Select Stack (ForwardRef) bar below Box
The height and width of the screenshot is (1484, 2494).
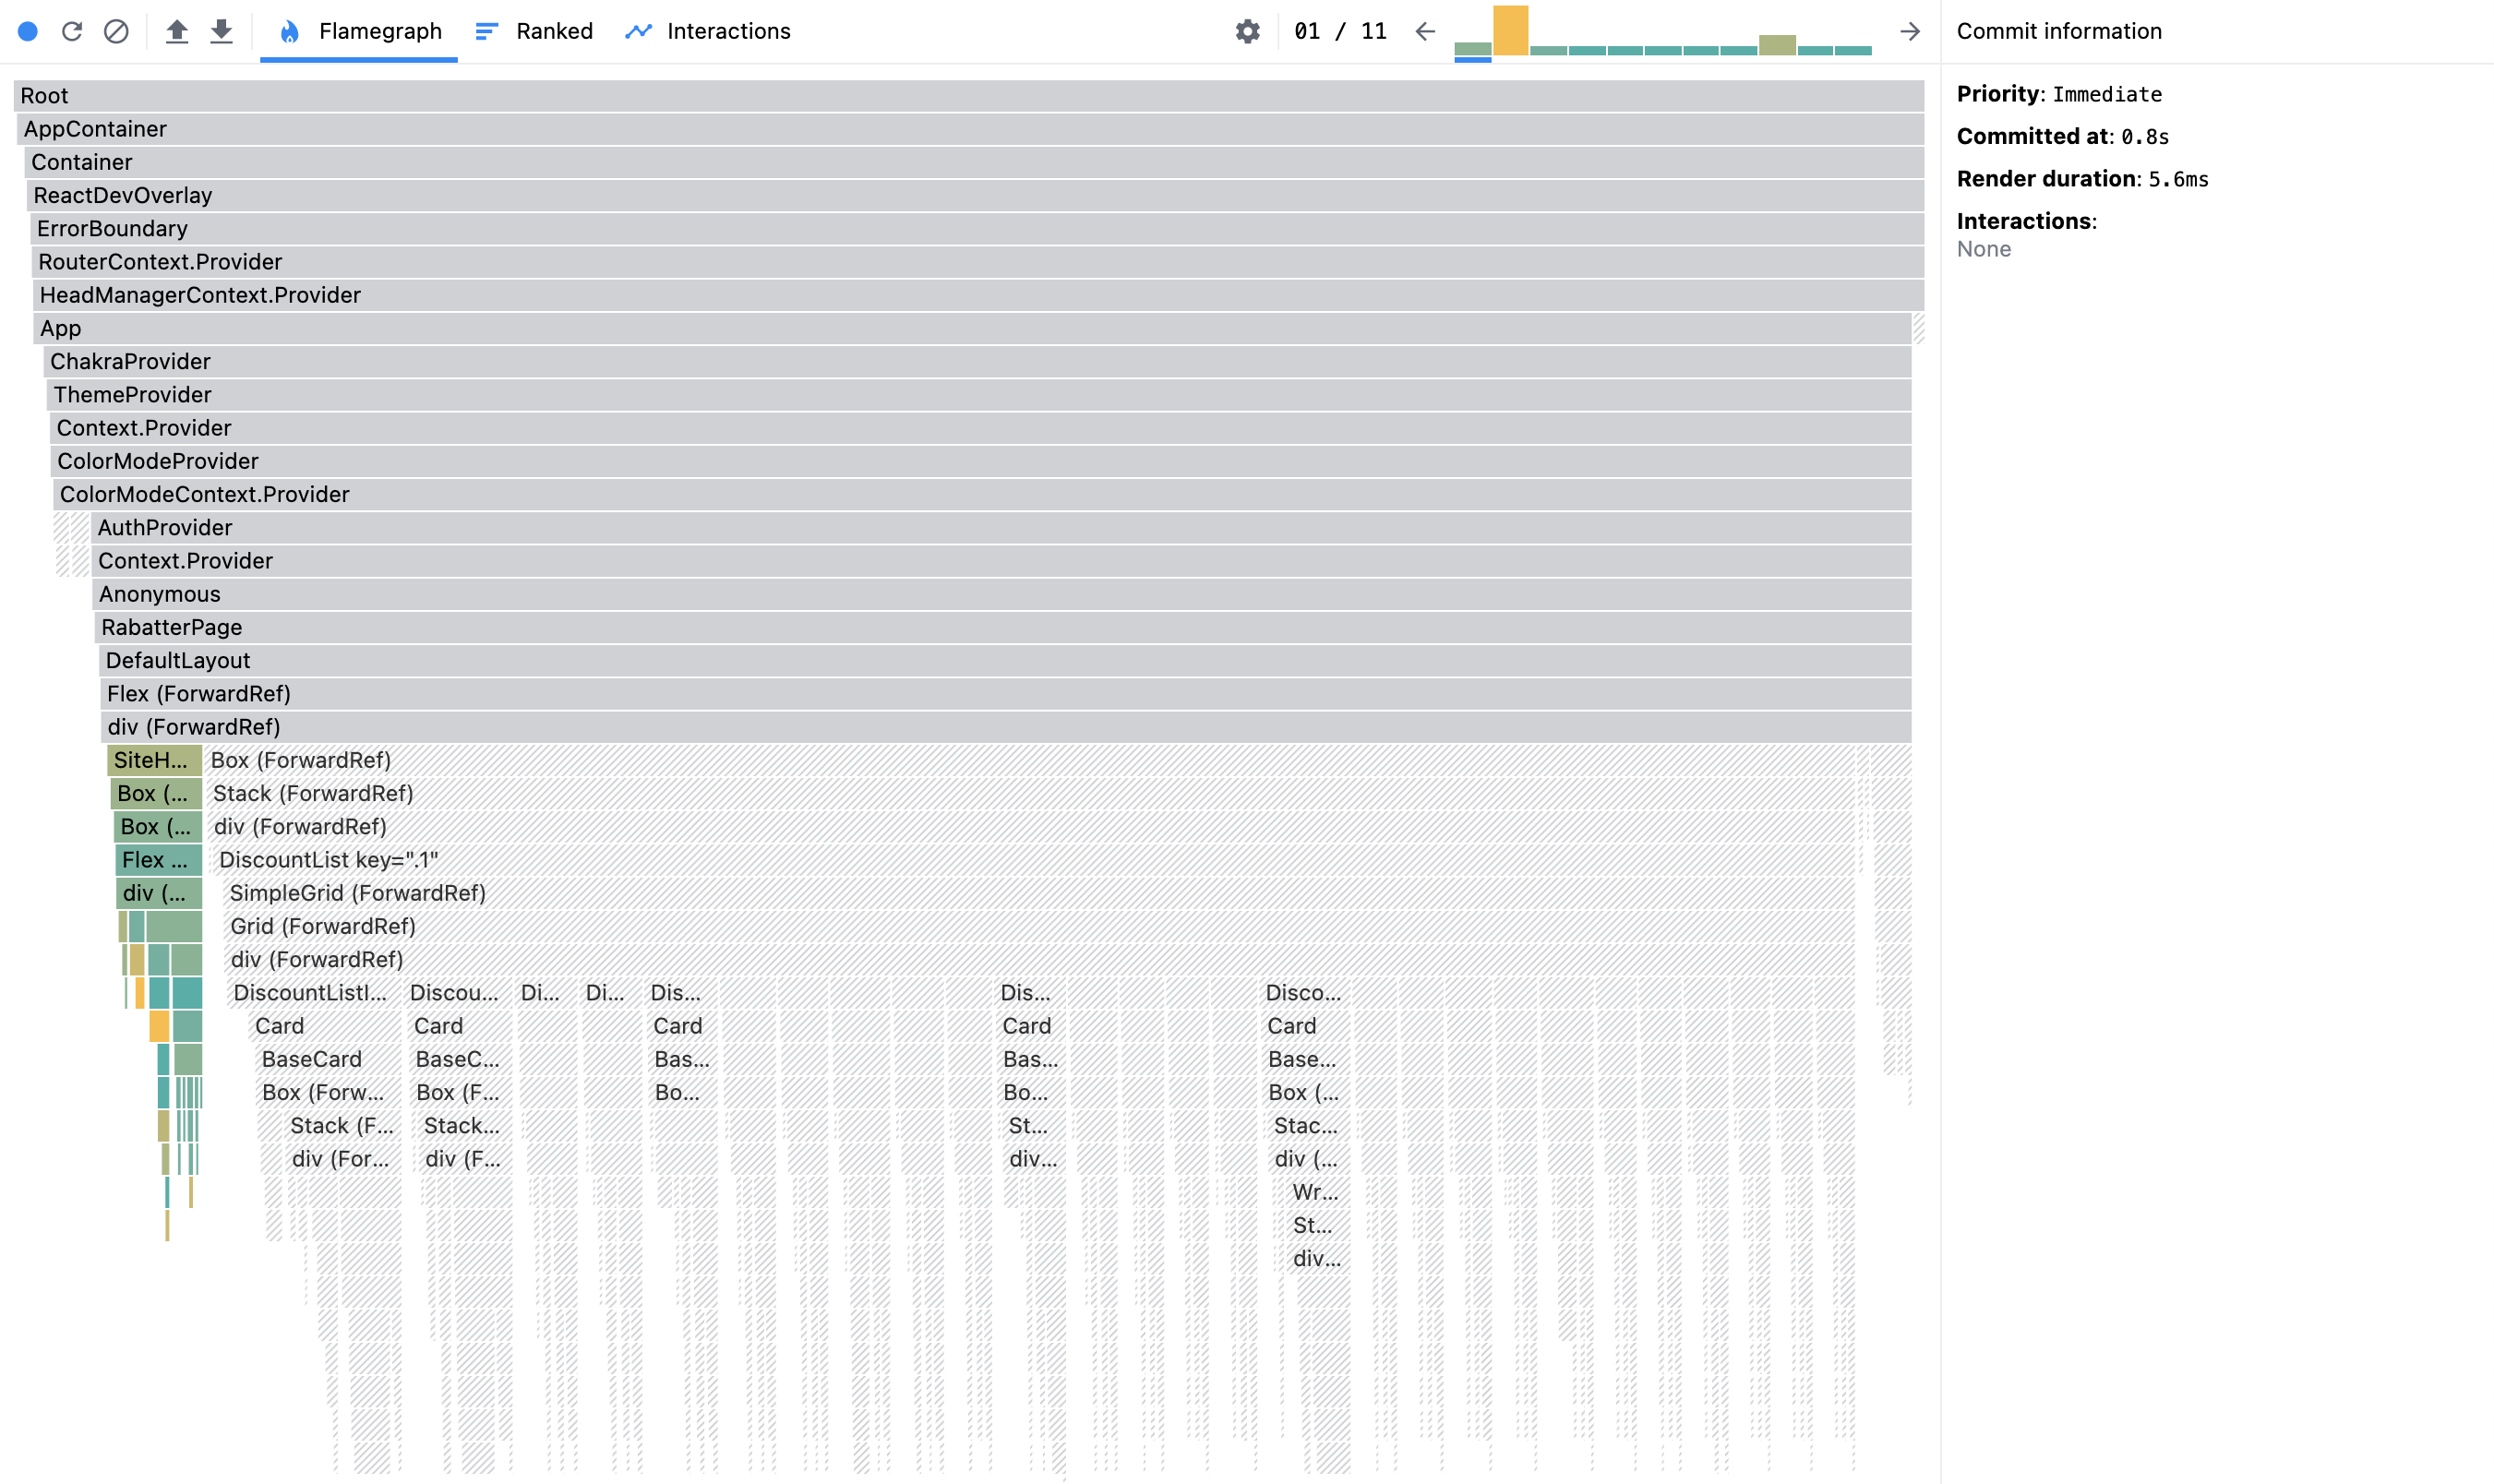pyautogui.click(x=1030, y=793)
